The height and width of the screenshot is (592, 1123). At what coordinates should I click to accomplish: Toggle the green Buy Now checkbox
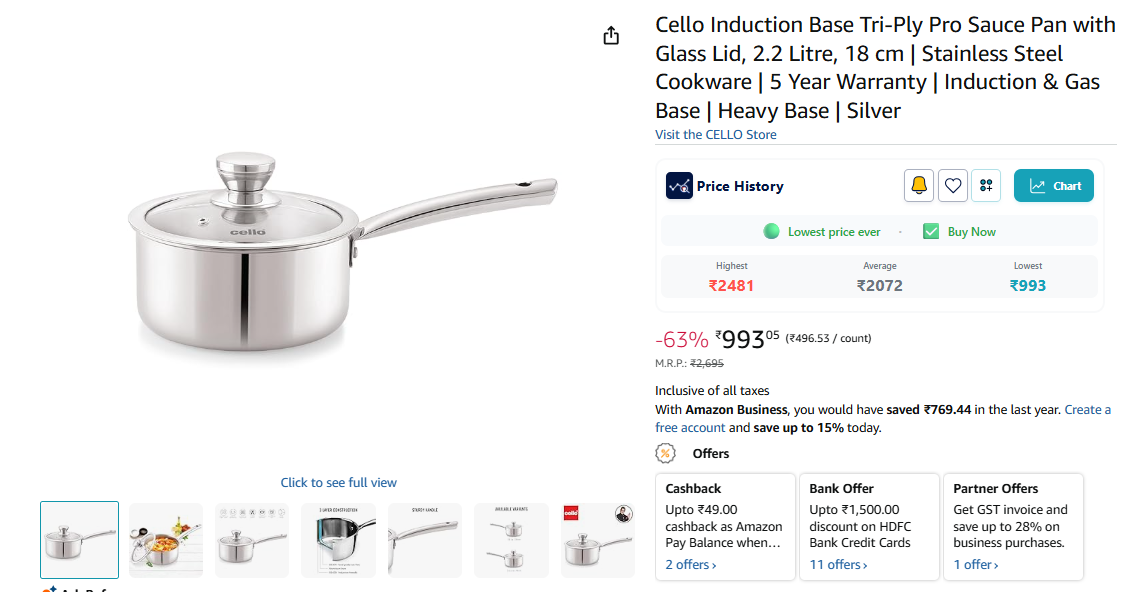tap(931, 232)
